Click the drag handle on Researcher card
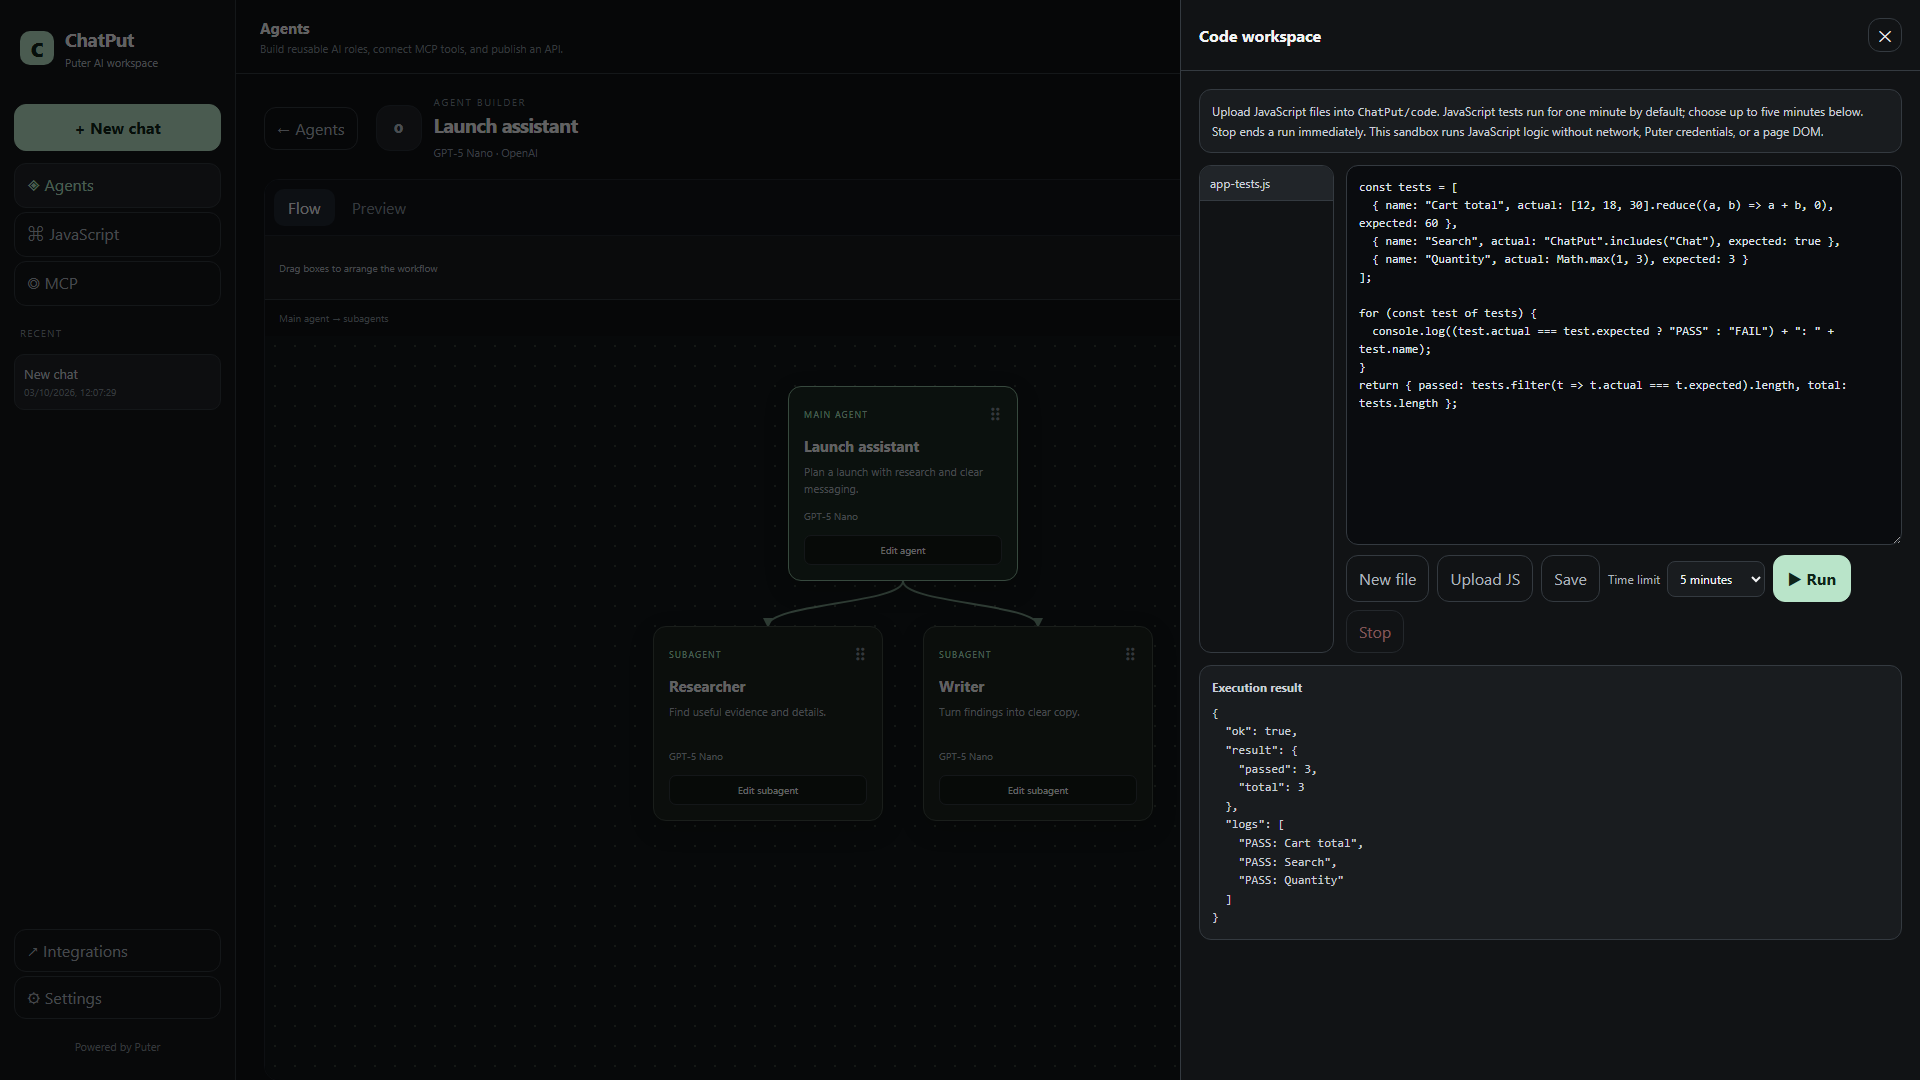This screenshot has width=1920, height=1080. [x=860, y=654]
